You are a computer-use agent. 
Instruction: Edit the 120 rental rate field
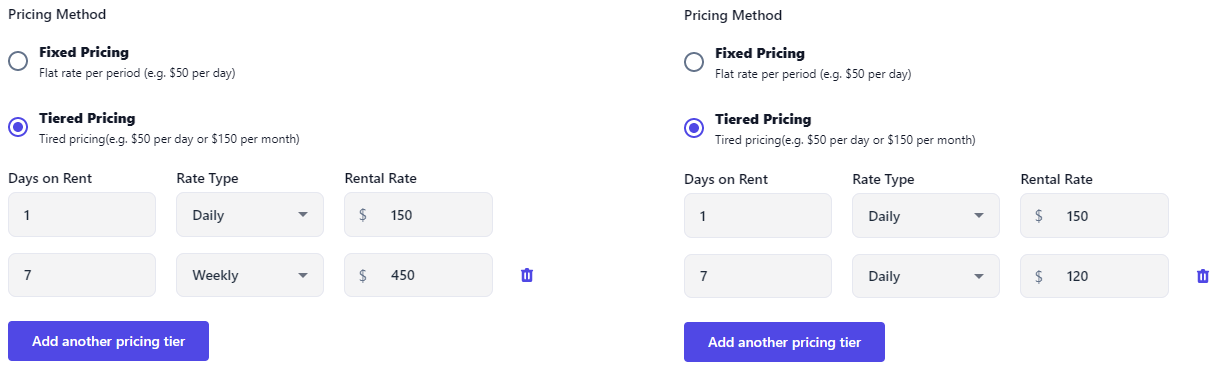click(1094, 276)
